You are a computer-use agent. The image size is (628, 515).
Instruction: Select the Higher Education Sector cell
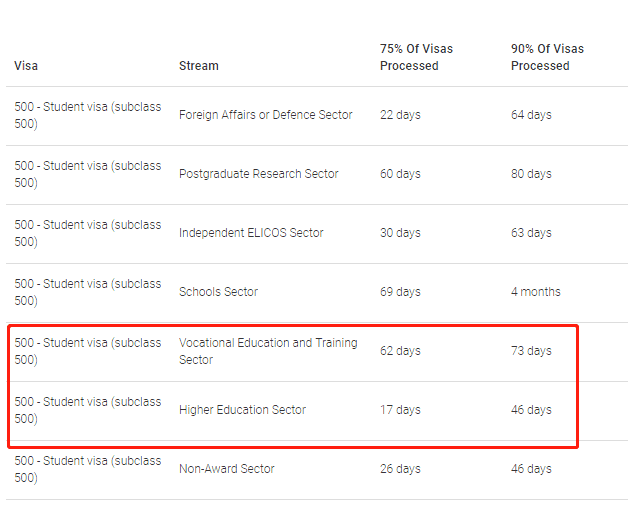pyautogui.click(x=242, y=410)
